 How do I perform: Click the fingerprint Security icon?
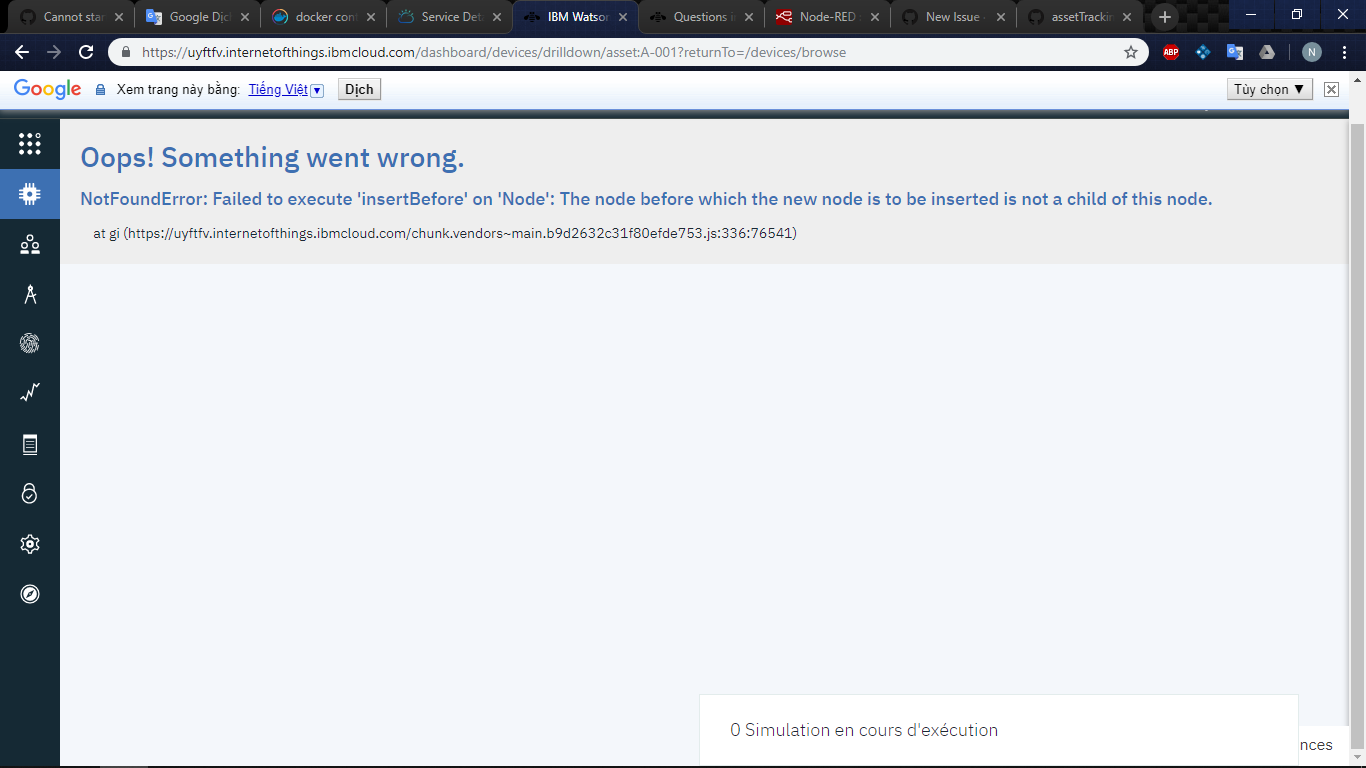tap(30, 343)
